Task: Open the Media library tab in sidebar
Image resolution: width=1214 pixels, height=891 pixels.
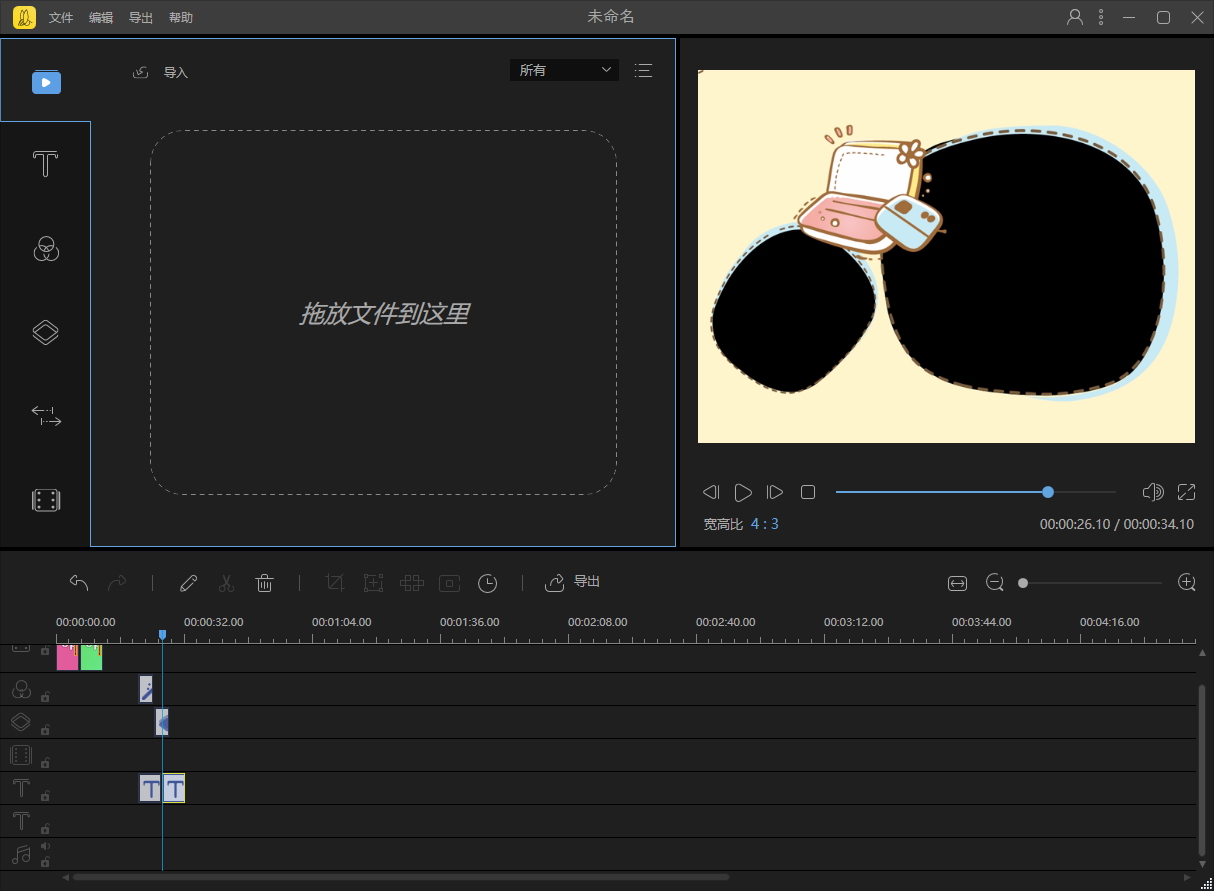Action: pyautogui.click(x=46, y=81)
